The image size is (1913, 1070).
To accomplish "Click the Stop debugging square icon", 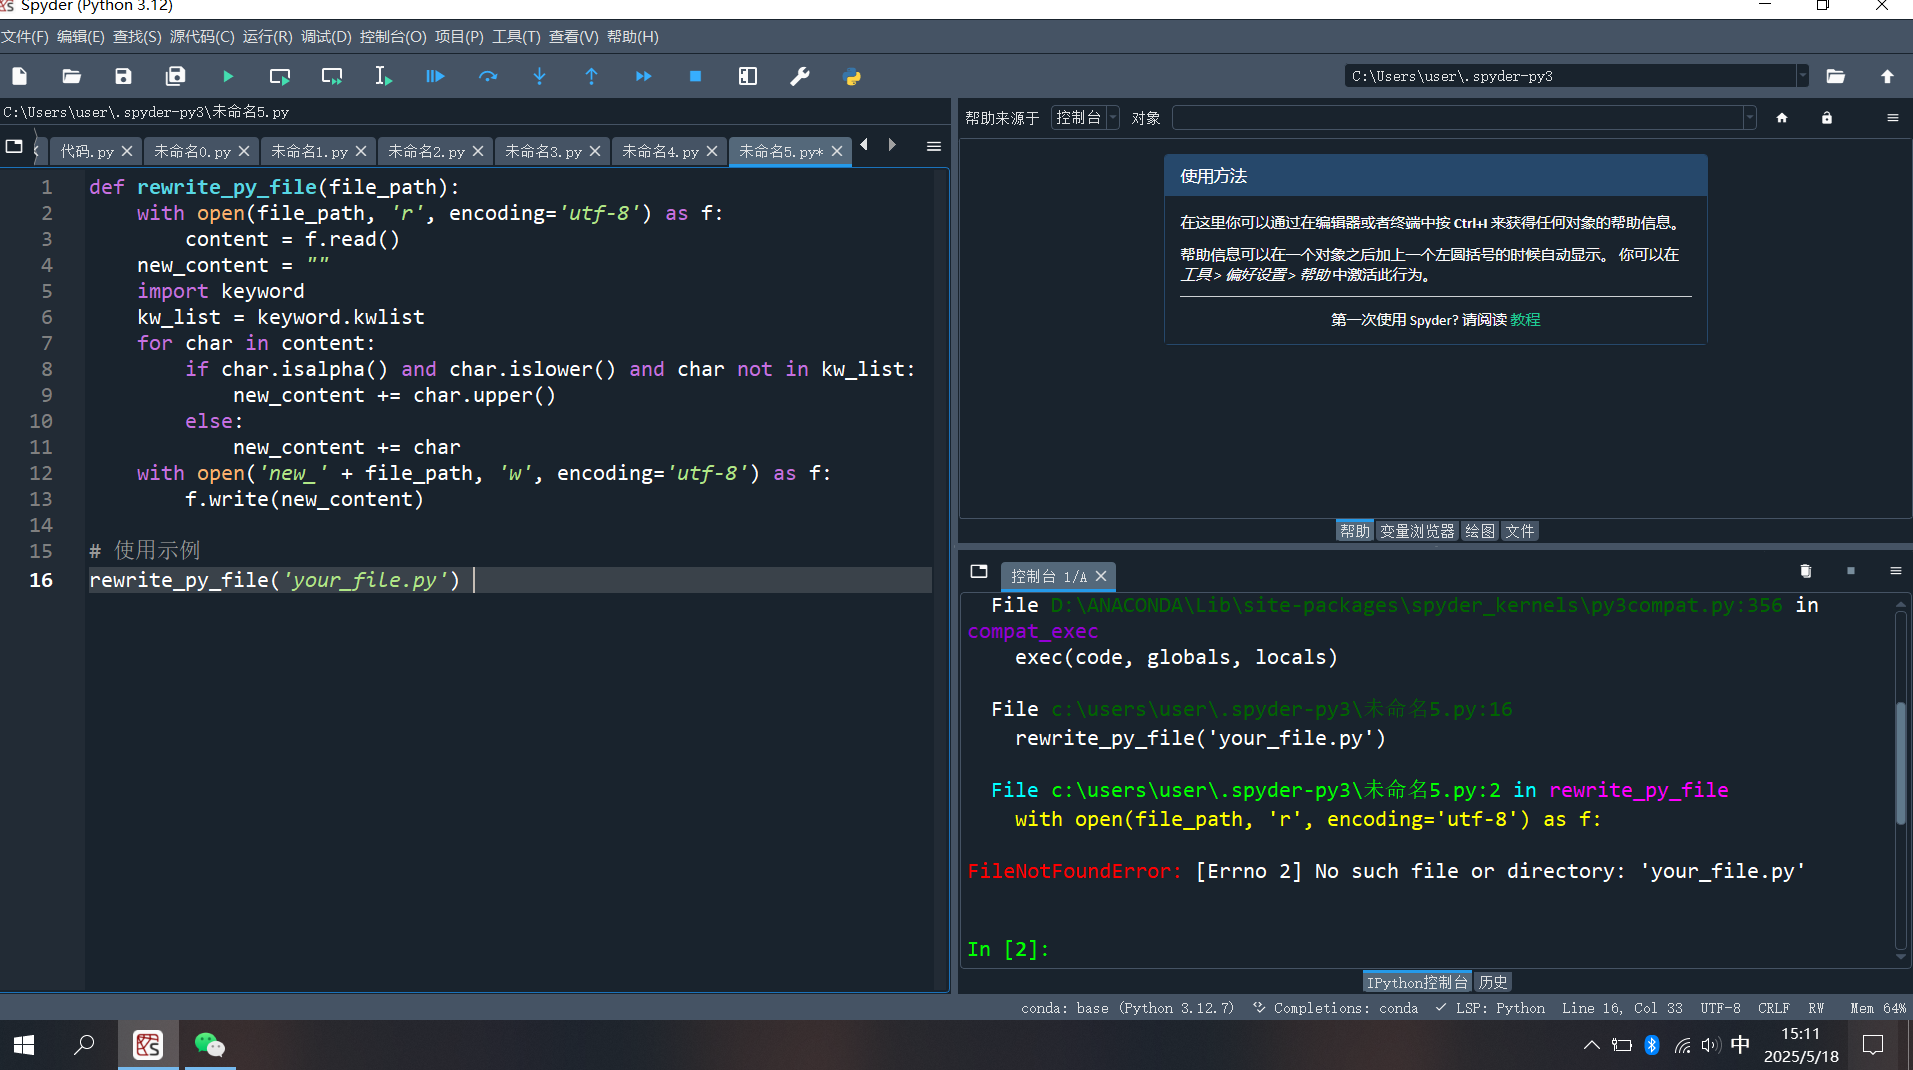I will click(x=695, y=76).
